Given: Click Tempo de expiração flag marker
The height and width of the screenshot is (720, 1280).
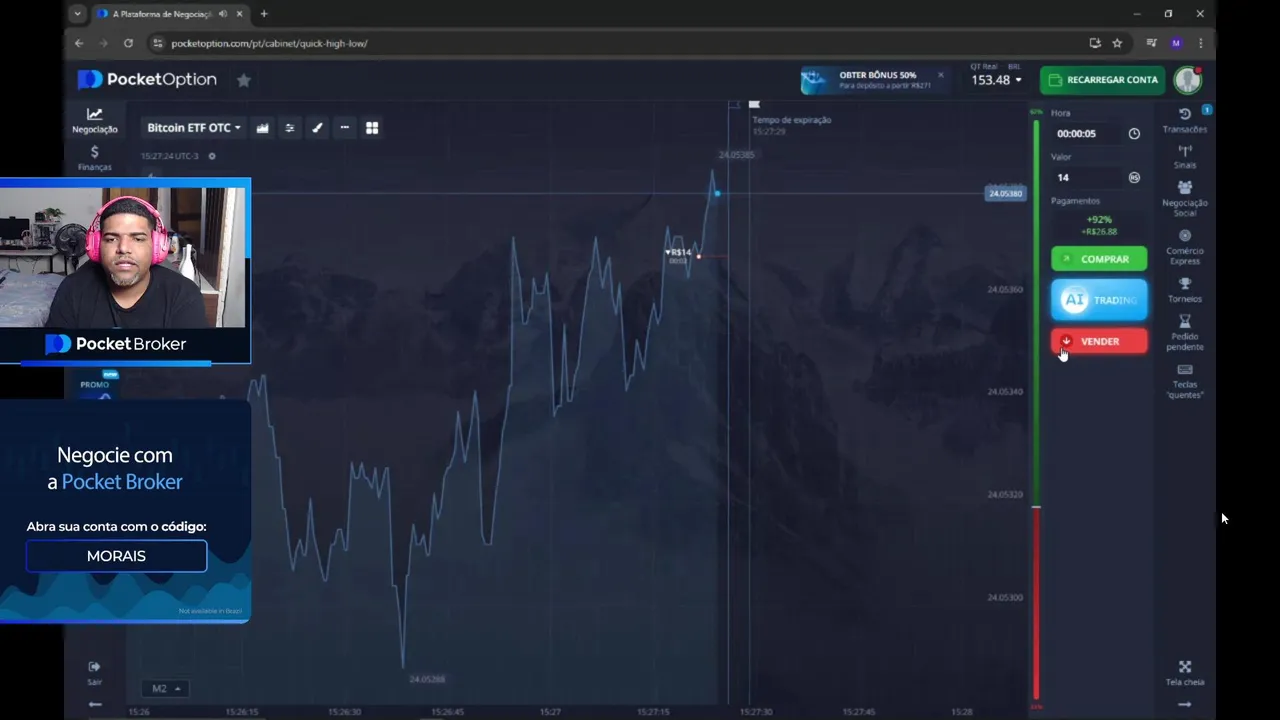Looking at the screenshot, I should (754, 104).
